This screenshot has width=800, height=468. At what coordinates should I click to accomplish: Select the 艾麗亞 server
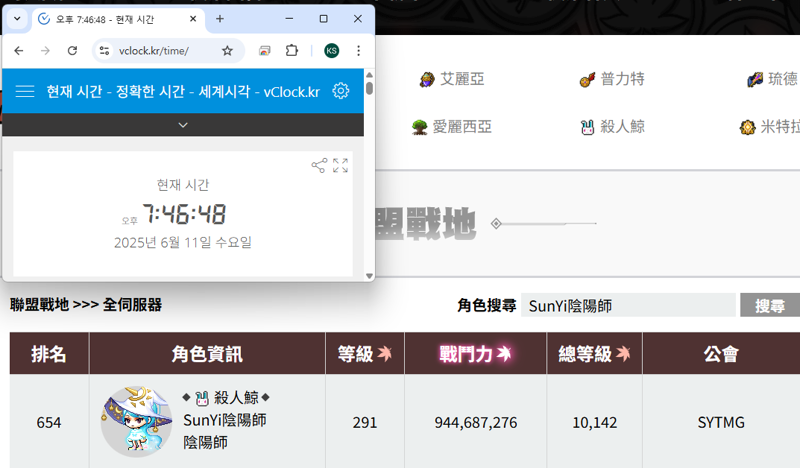pos(452,79)
